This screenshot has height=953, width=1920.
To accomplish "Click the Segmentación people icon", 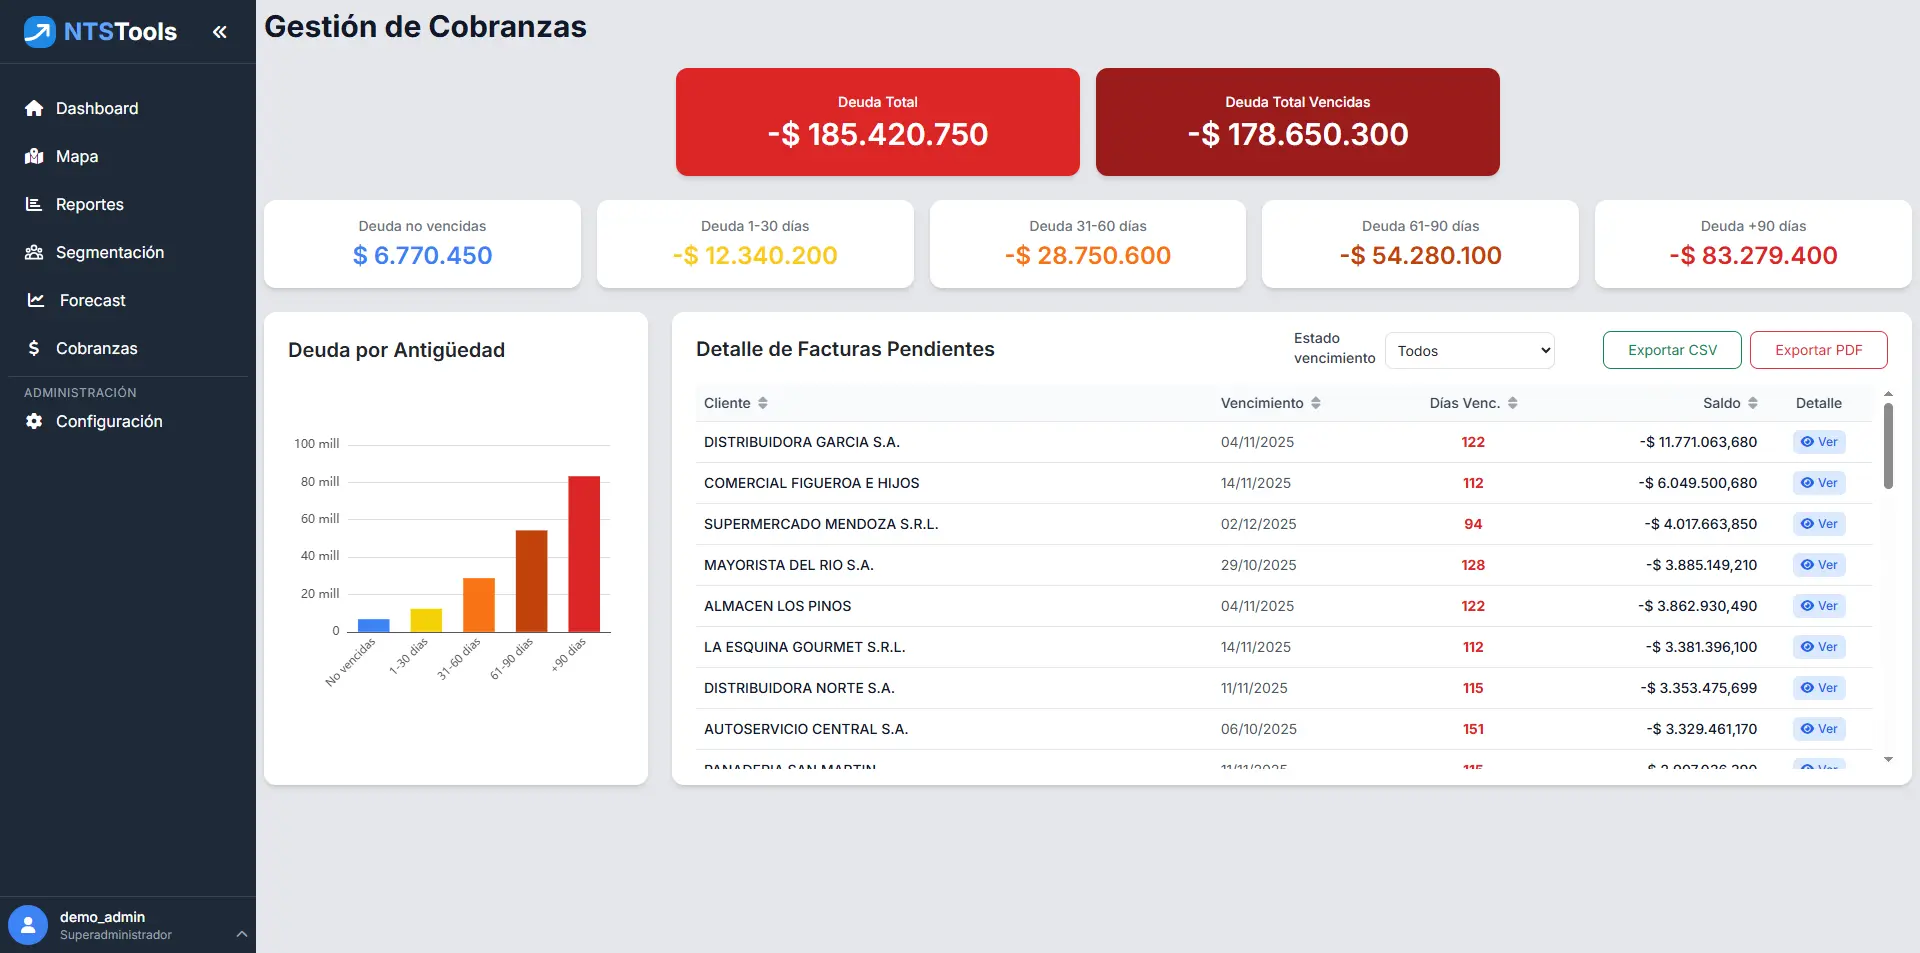I will (x=34, y=252).
